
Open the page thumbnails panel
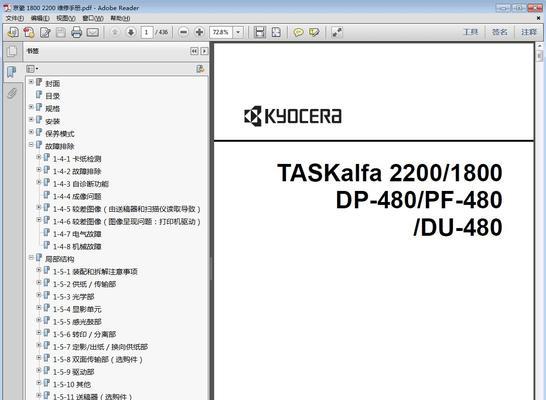12,51
